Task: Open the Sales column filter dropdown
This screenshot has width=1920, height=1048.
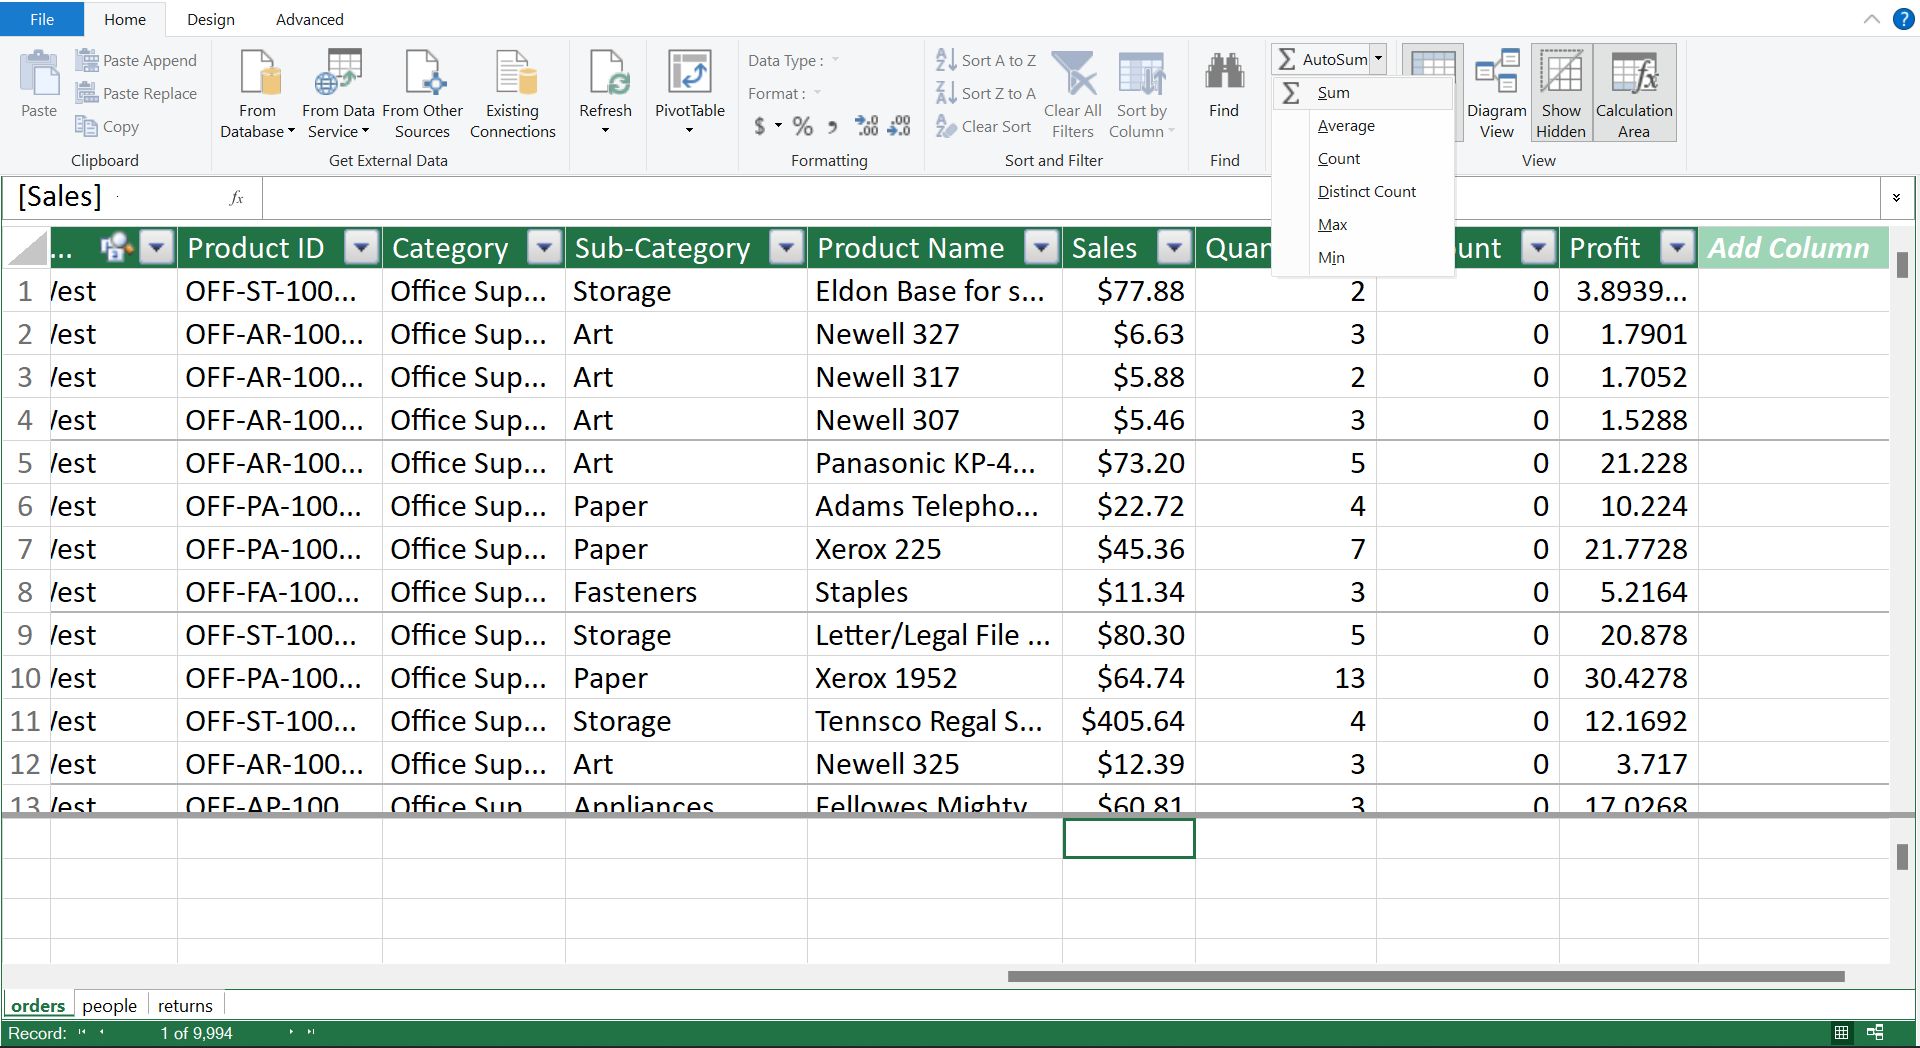Action: [x=1175, y=247]
